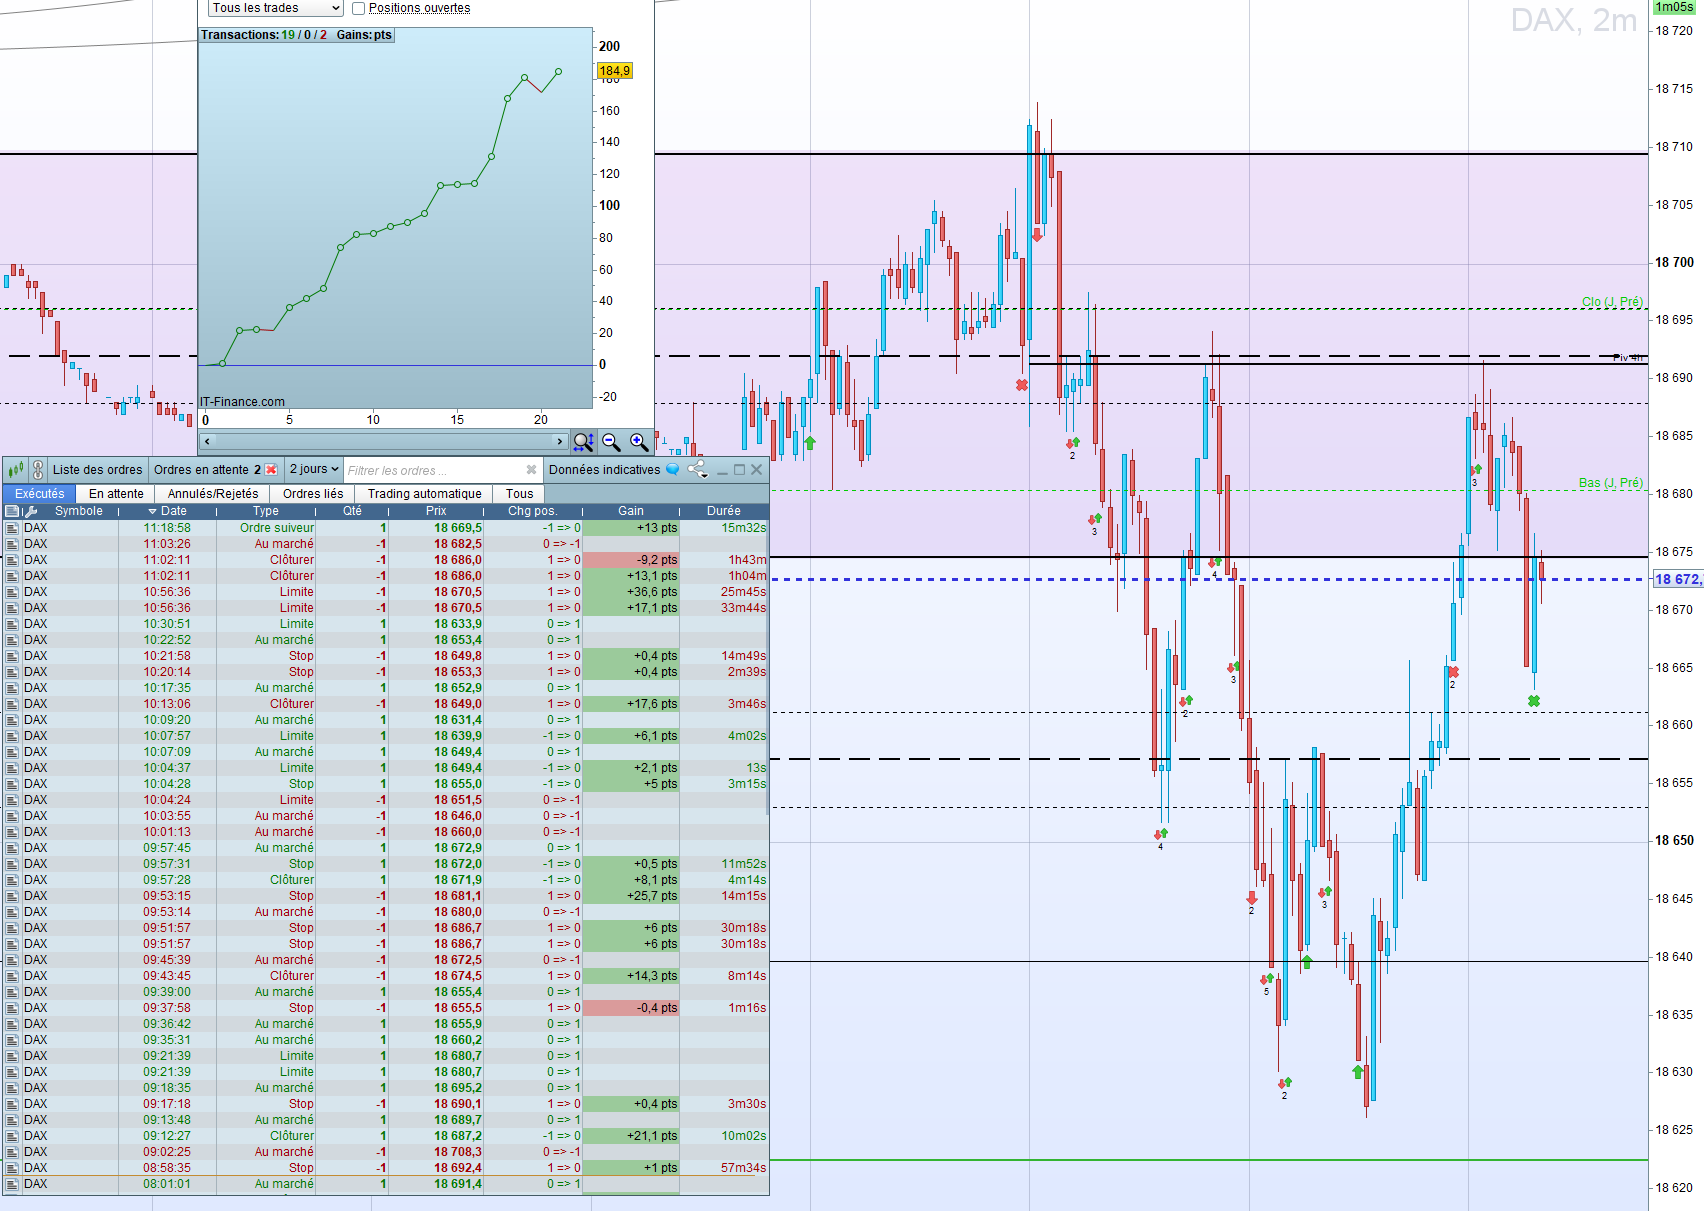Image resolution: width=1704 pixels, height=1211 pixels.
Task: Select the +36,6 pts gain cell
Action: (631, 592)
